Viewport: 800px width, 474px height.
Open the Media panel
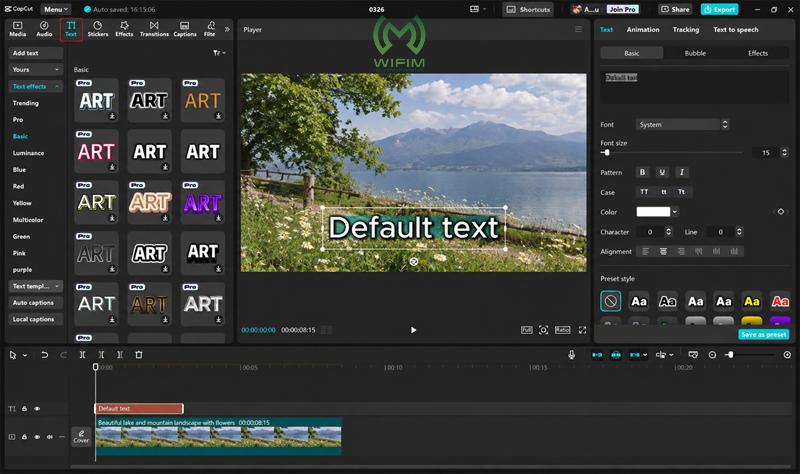[17, 29]
